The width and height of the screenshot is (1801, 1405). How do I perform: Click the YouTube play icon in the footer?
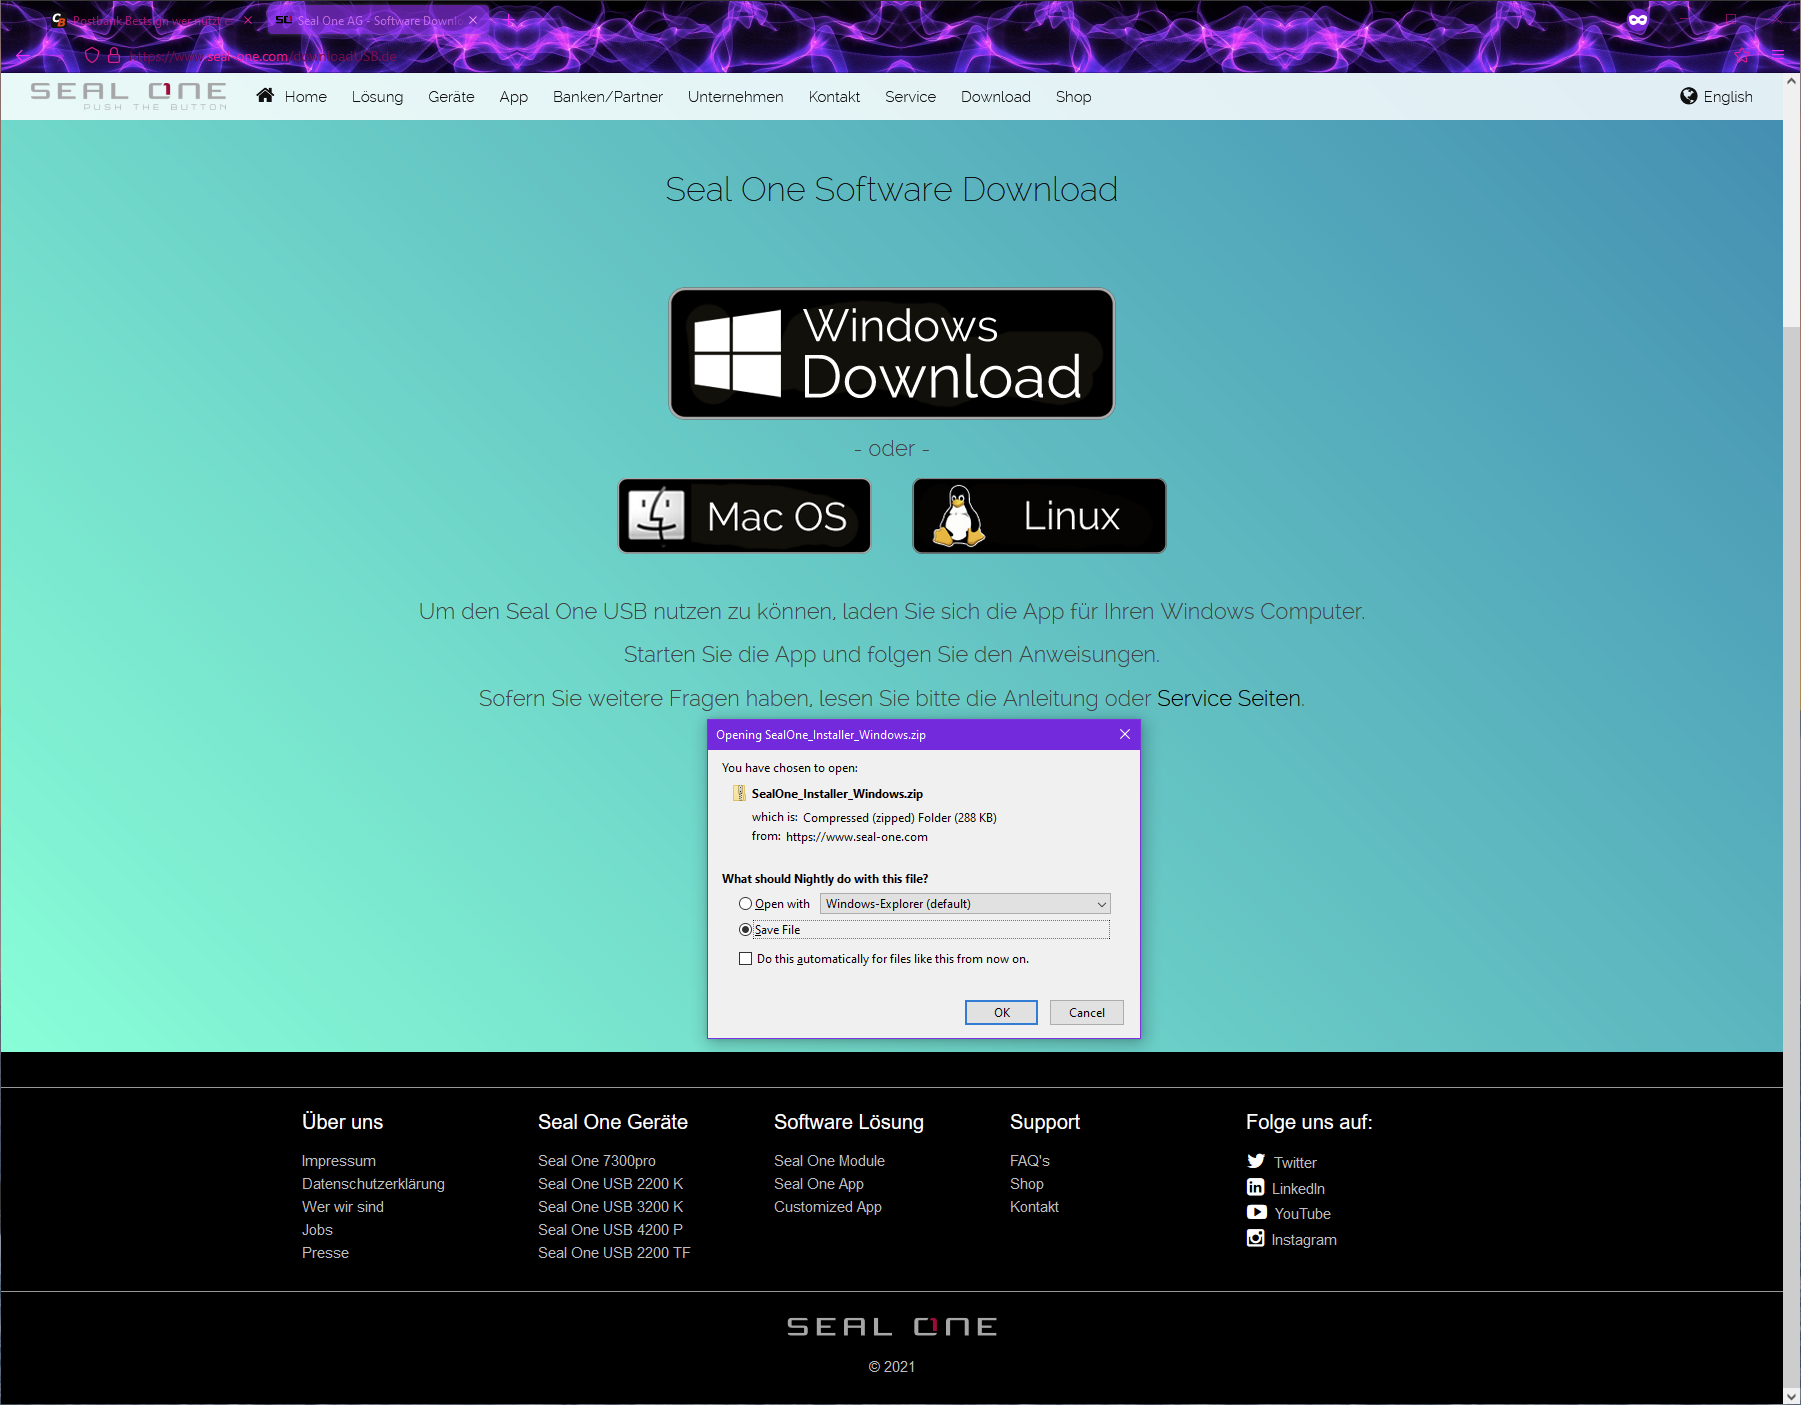(1256, 1212)
